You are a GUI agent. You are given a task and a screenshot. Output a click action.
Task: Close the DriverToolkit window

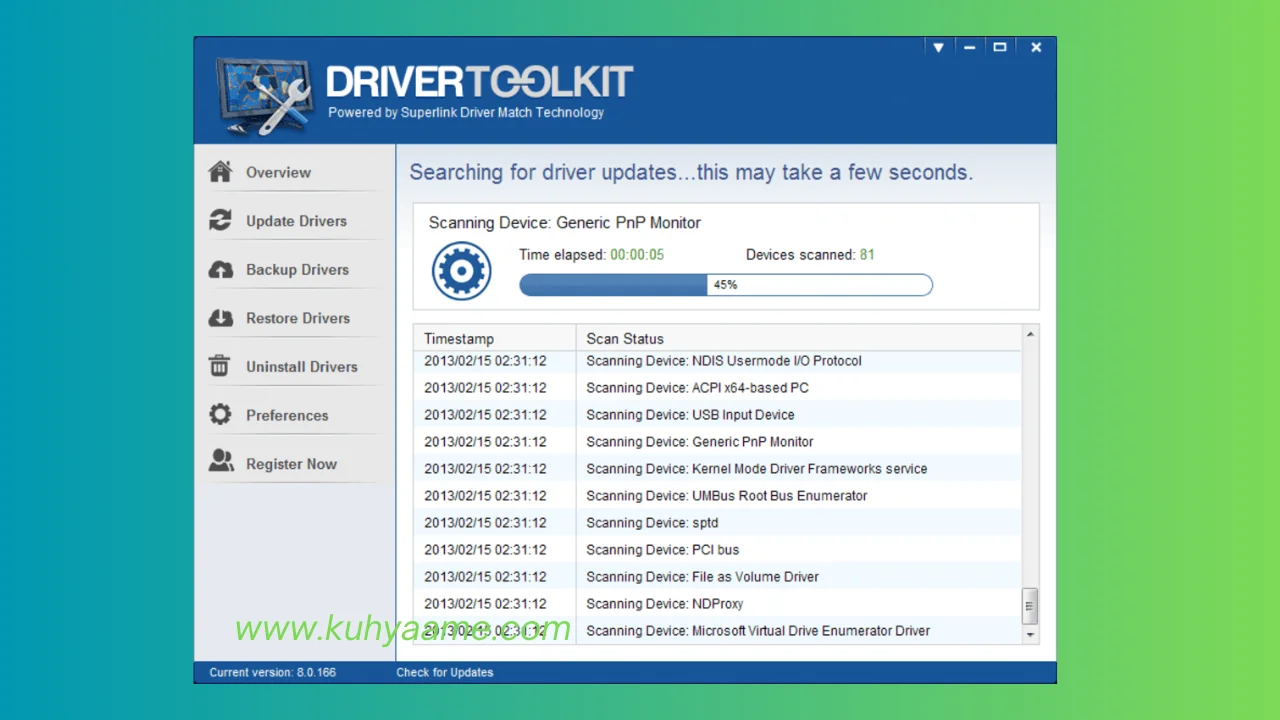click(1036, 47)
